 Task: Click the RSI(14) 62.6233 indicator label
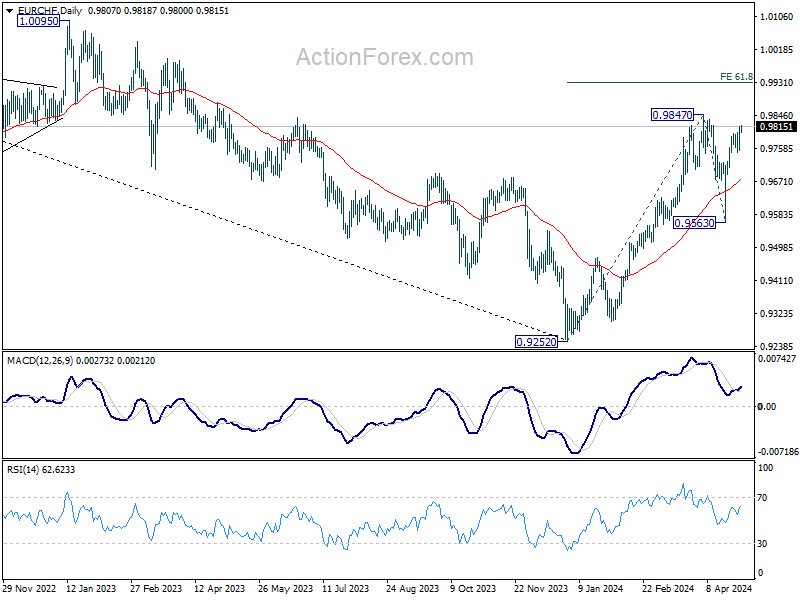[41, 469]
